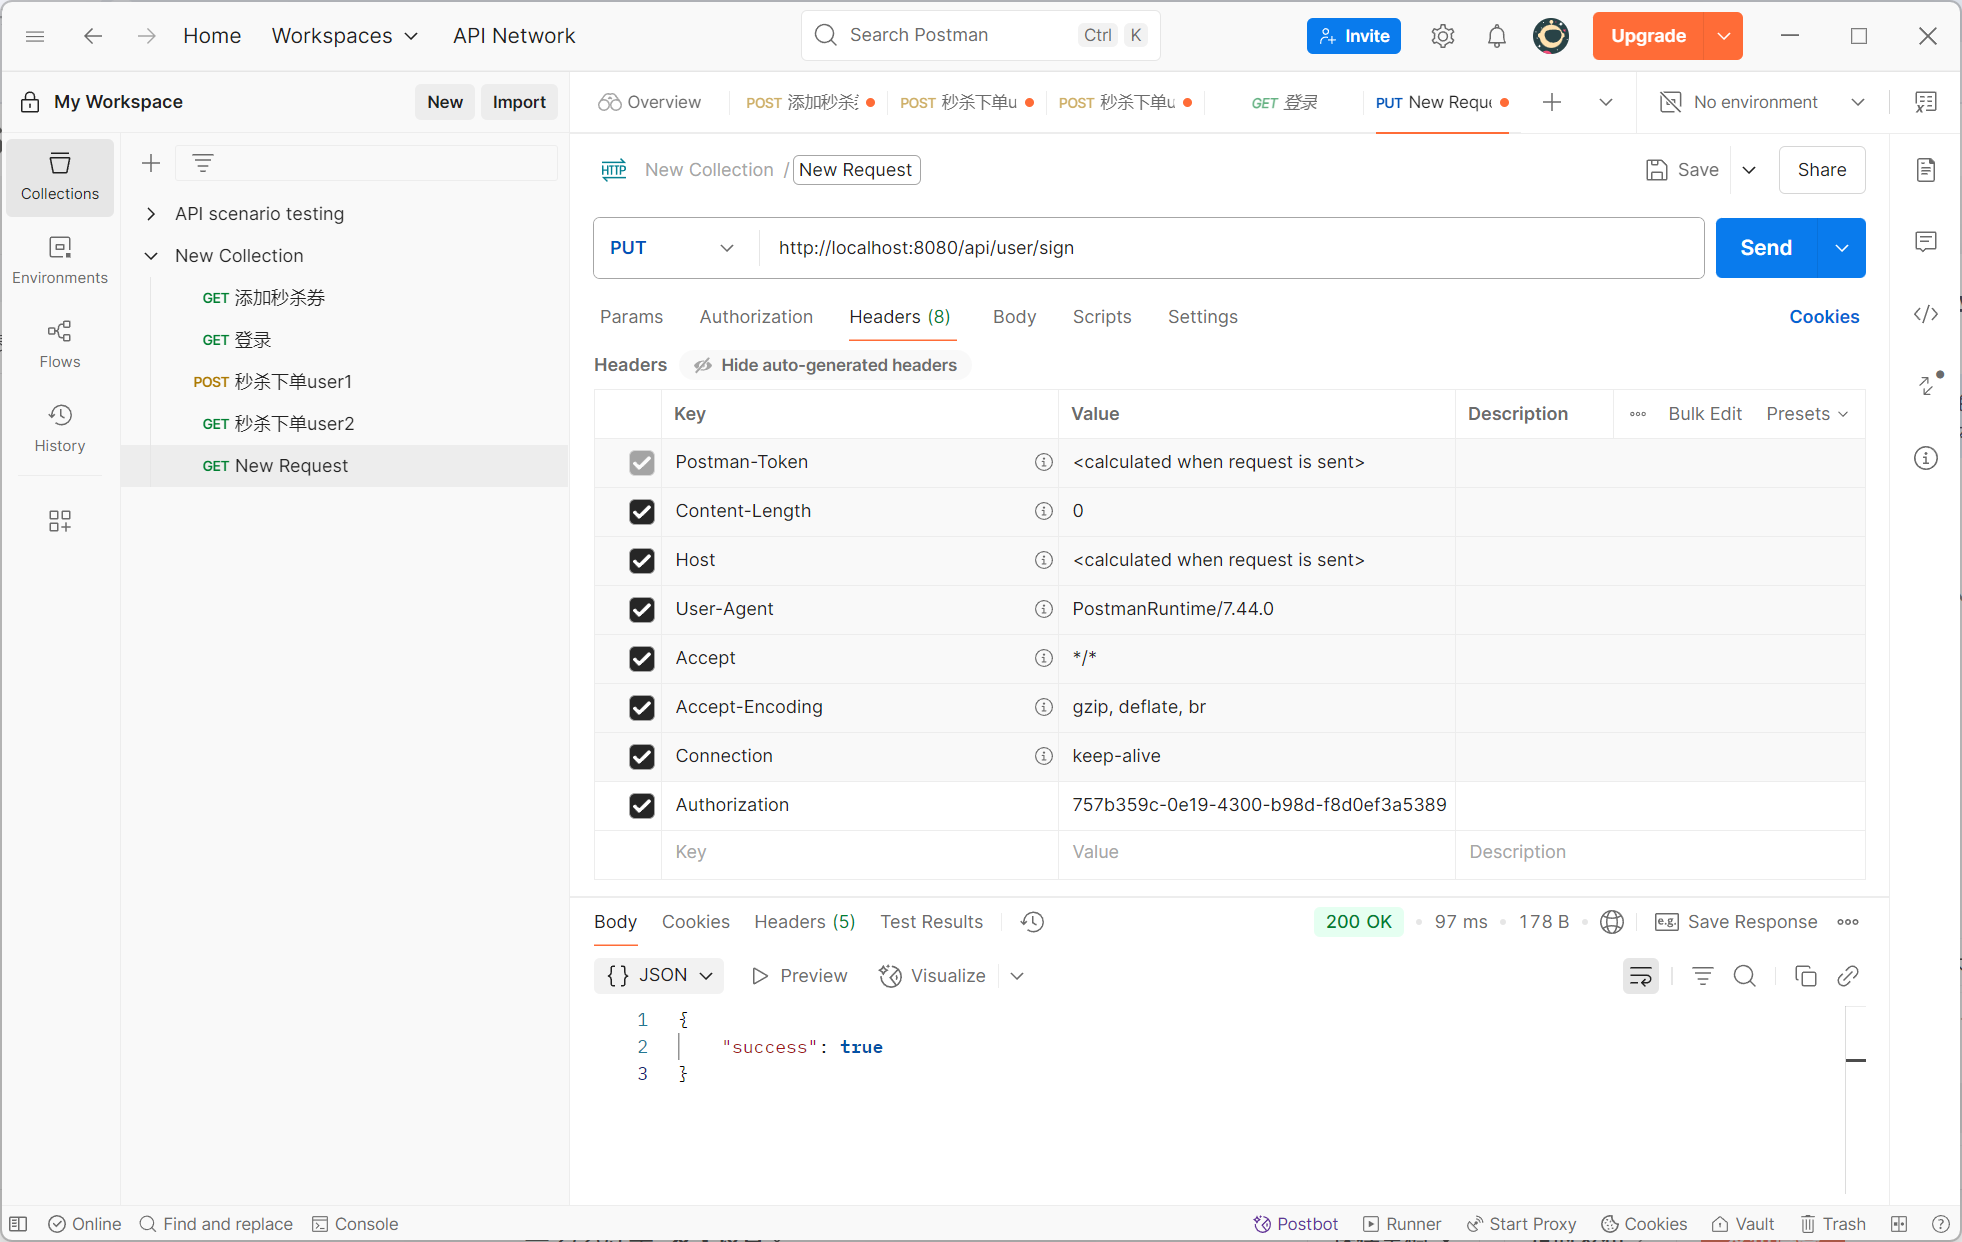This screenshot has height=1242, width=1962.
Task: Search within the response body
Action: coord(1744,976)
